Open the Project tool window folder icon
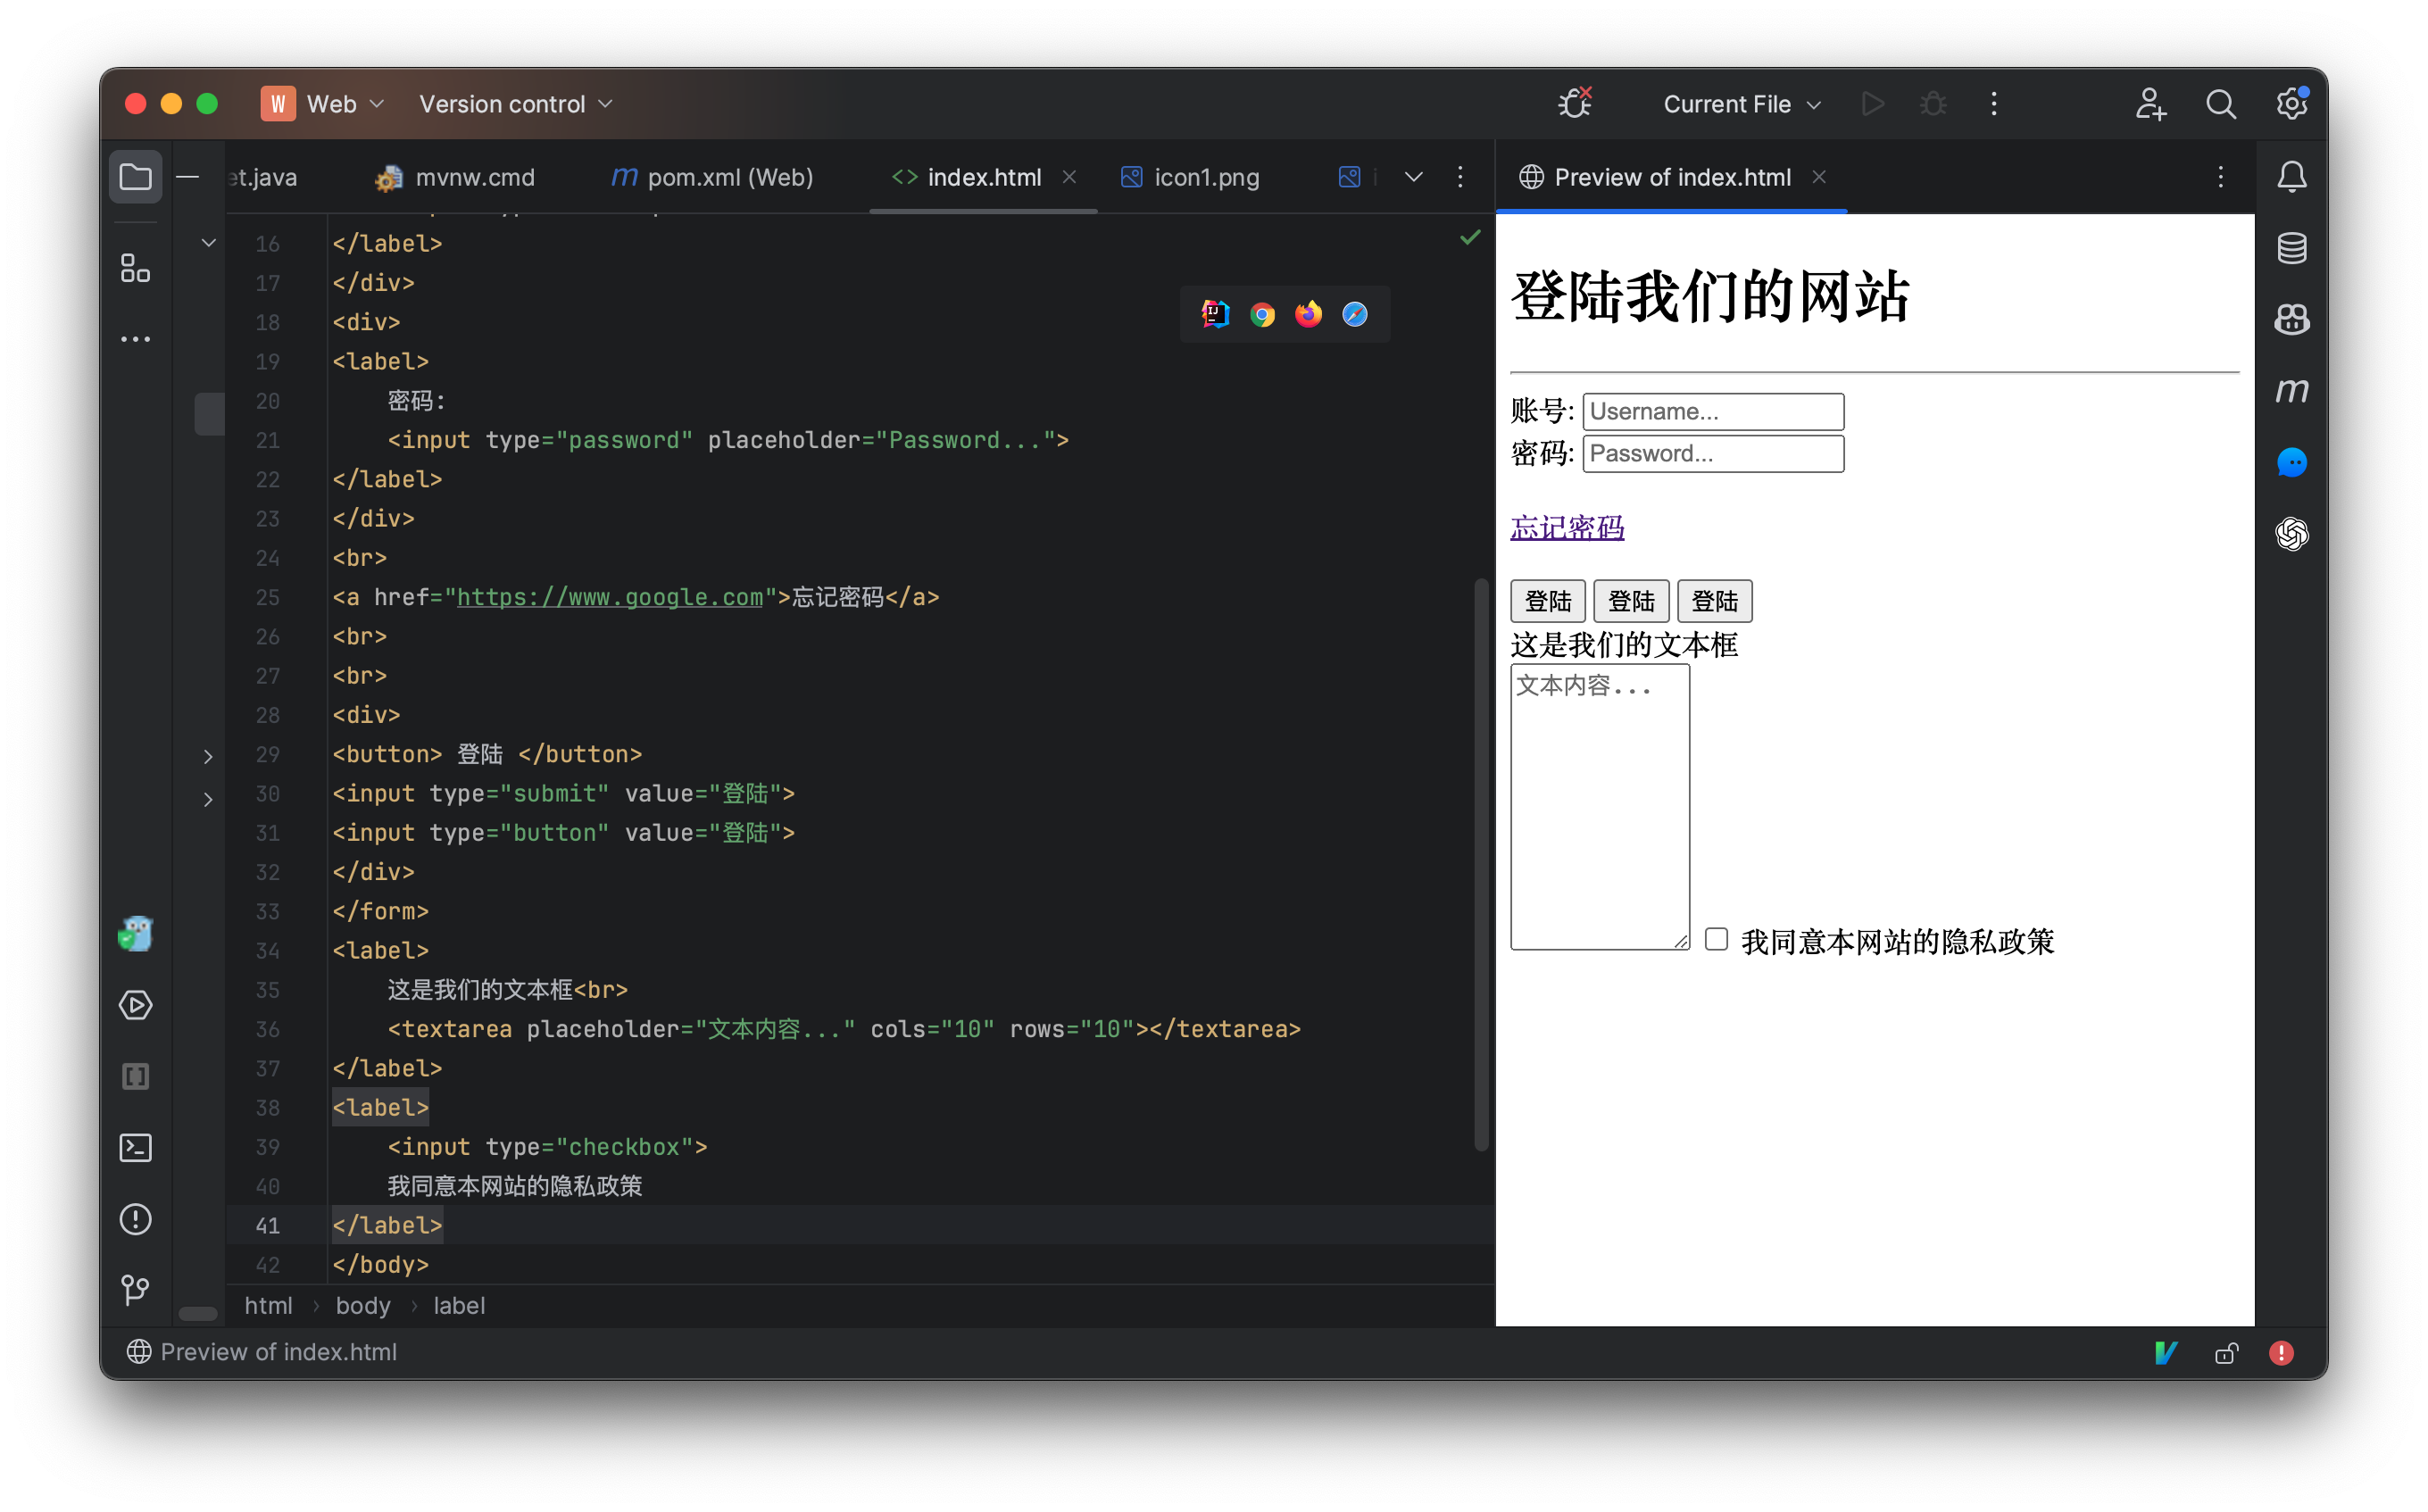Screen dimensions: 2428x1512 coord(135,177)
